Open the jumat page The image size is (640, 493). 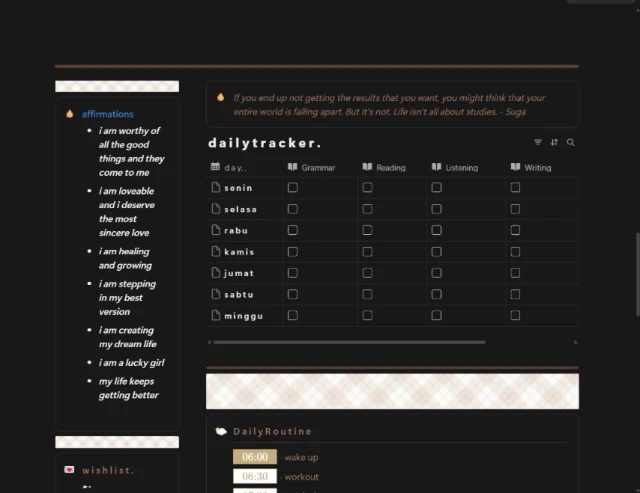pyautogui.click(x=239, y=273)
